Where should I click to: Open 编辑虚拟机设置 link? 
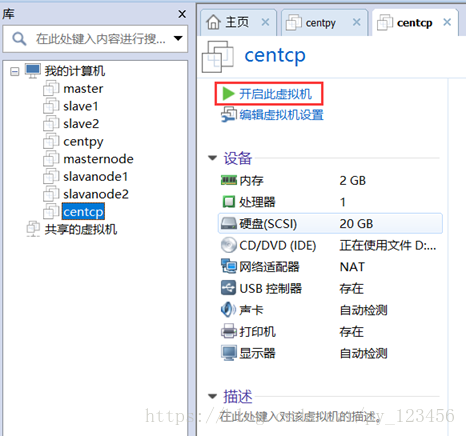pyautogui.click(x=281, y=115)
